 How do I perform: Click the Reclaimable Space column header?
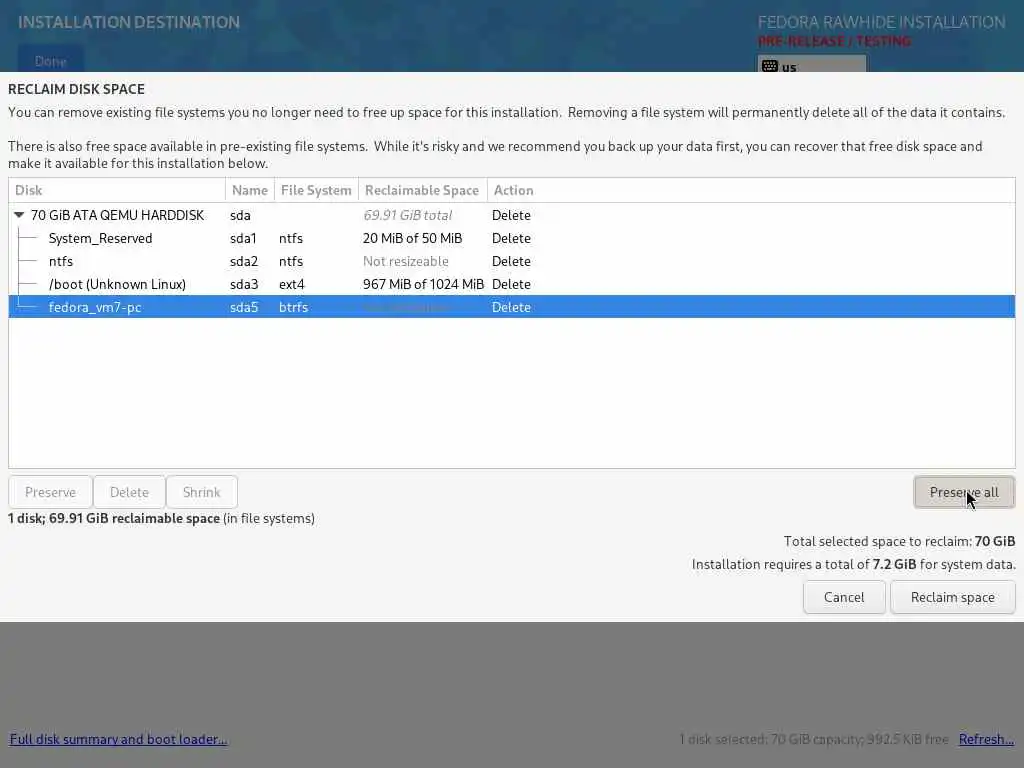click(423, 190)
